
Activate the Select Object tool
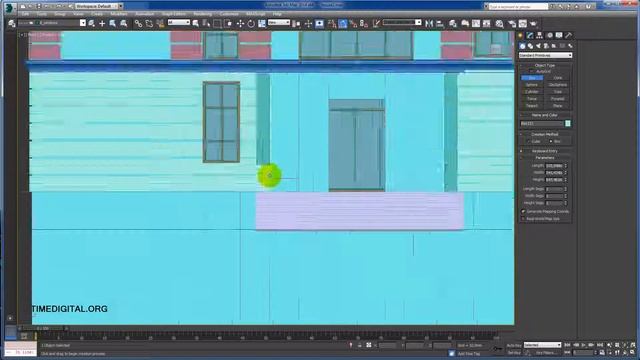tap(196, 24)
